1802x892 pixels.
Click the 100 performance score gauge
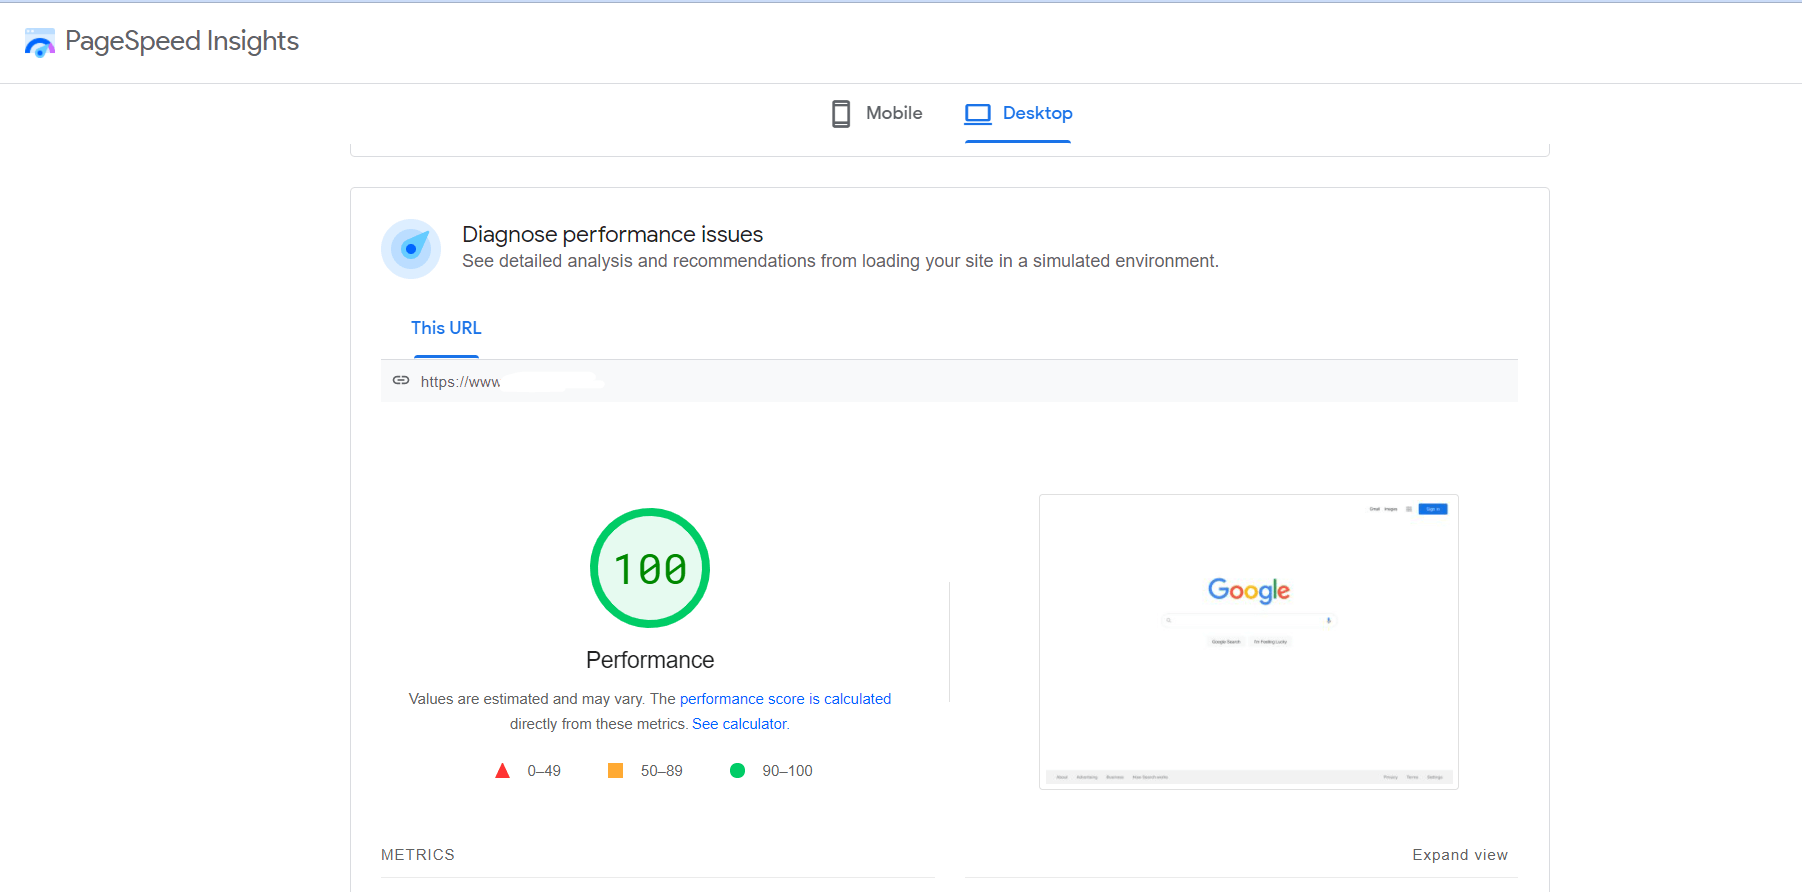650,568
